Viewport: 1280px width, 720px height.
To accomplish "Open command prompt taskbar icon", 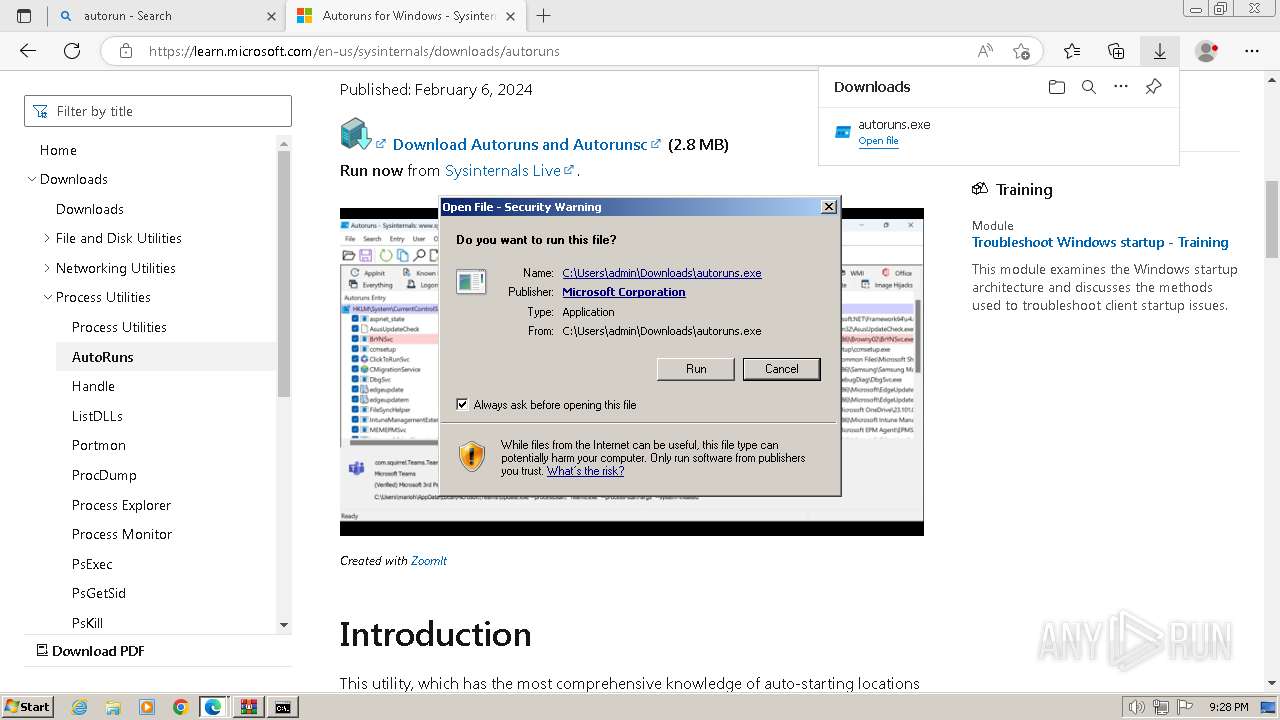I will pyautogui.click(x=283, y=707).
